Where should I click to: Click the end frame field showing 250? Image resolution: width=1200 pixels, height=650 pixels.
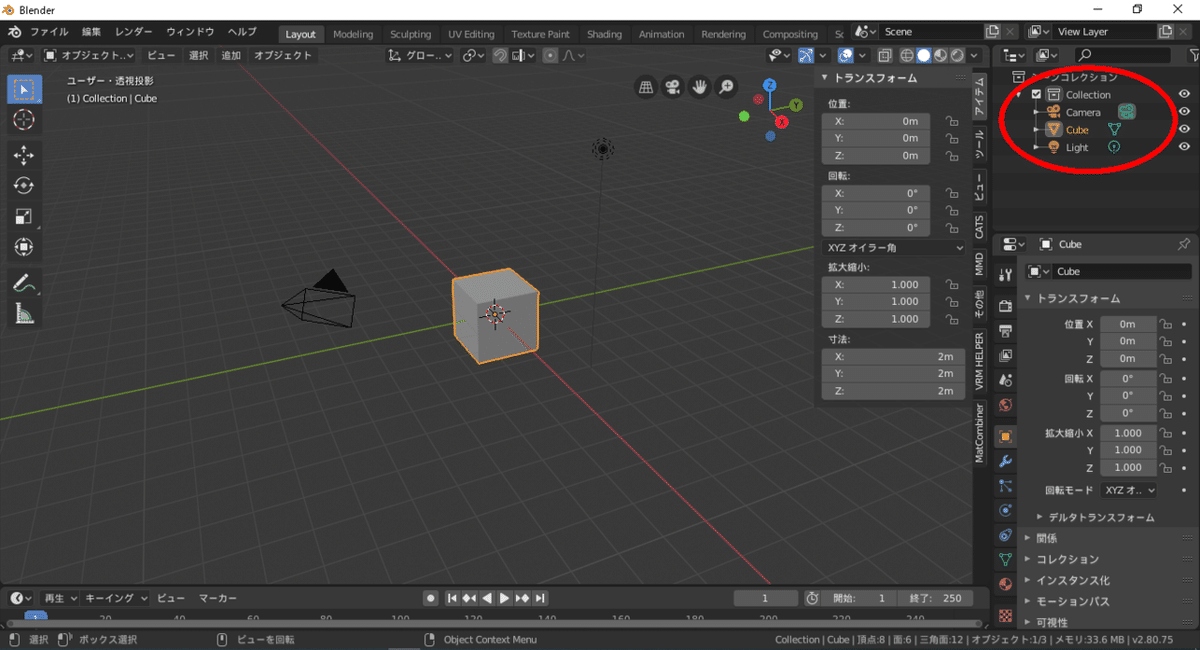pyautogui.click(x=934, y=598)
